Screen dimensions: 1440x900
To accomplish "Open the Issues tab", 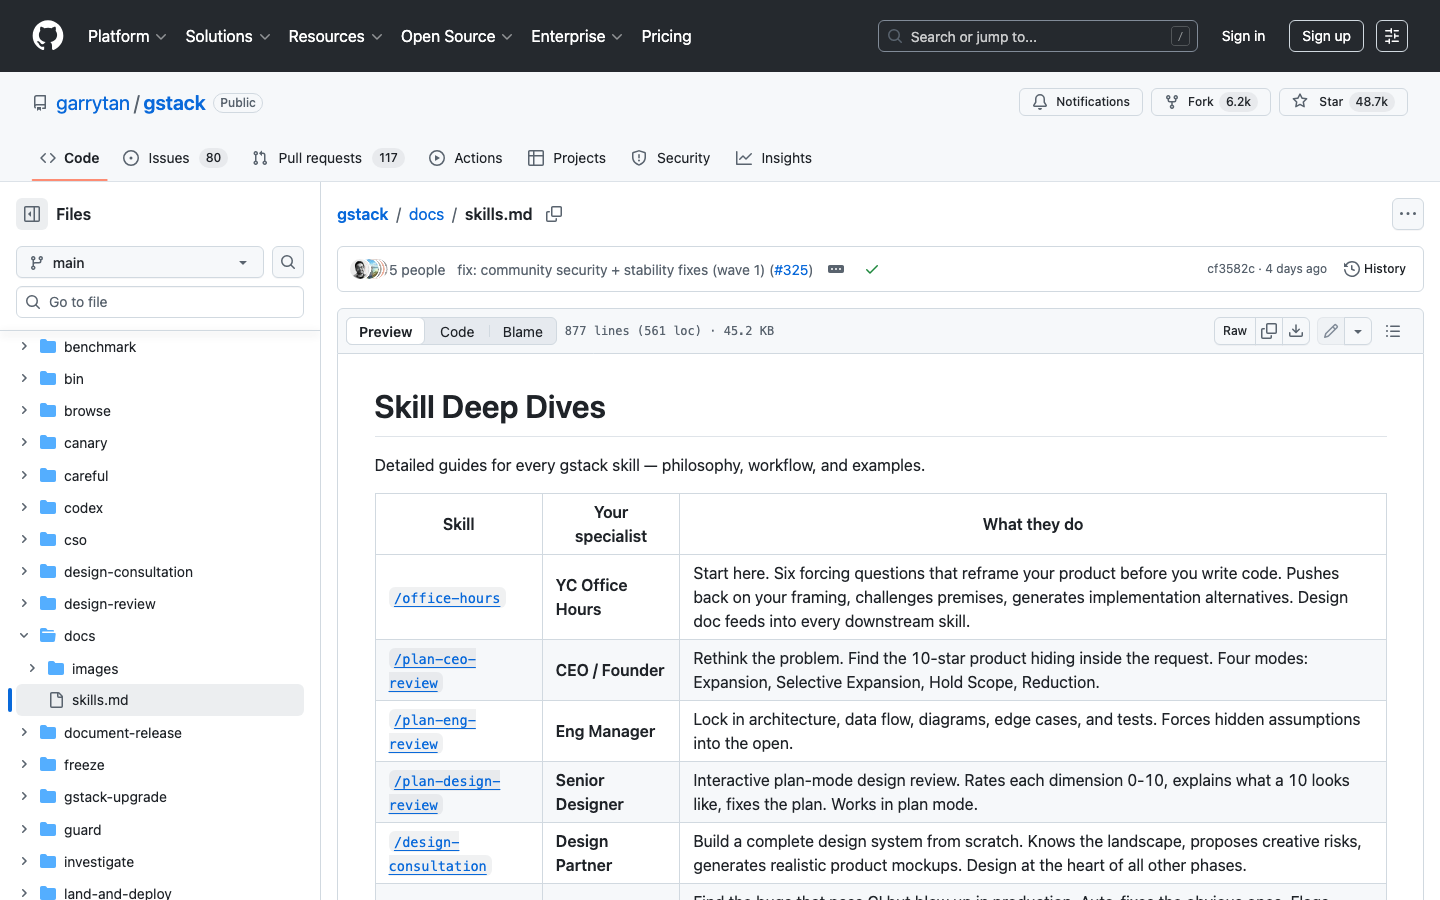I will [175, 158].
